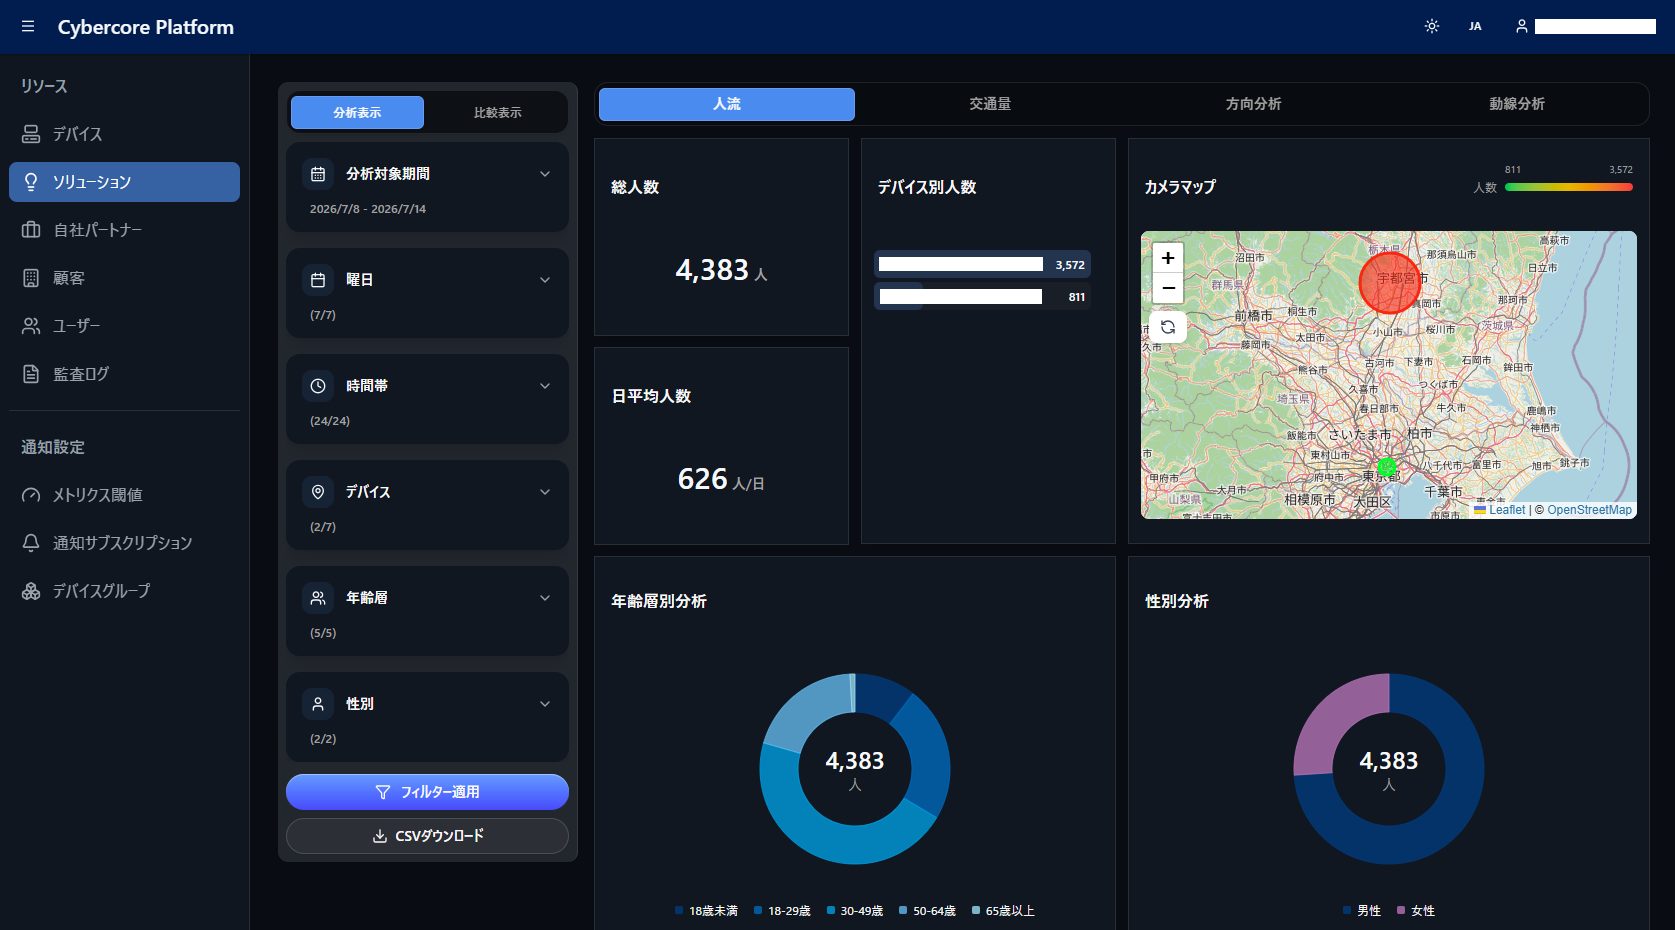Open the user profile icon

pyautogui.click(x=1521, y=26)
